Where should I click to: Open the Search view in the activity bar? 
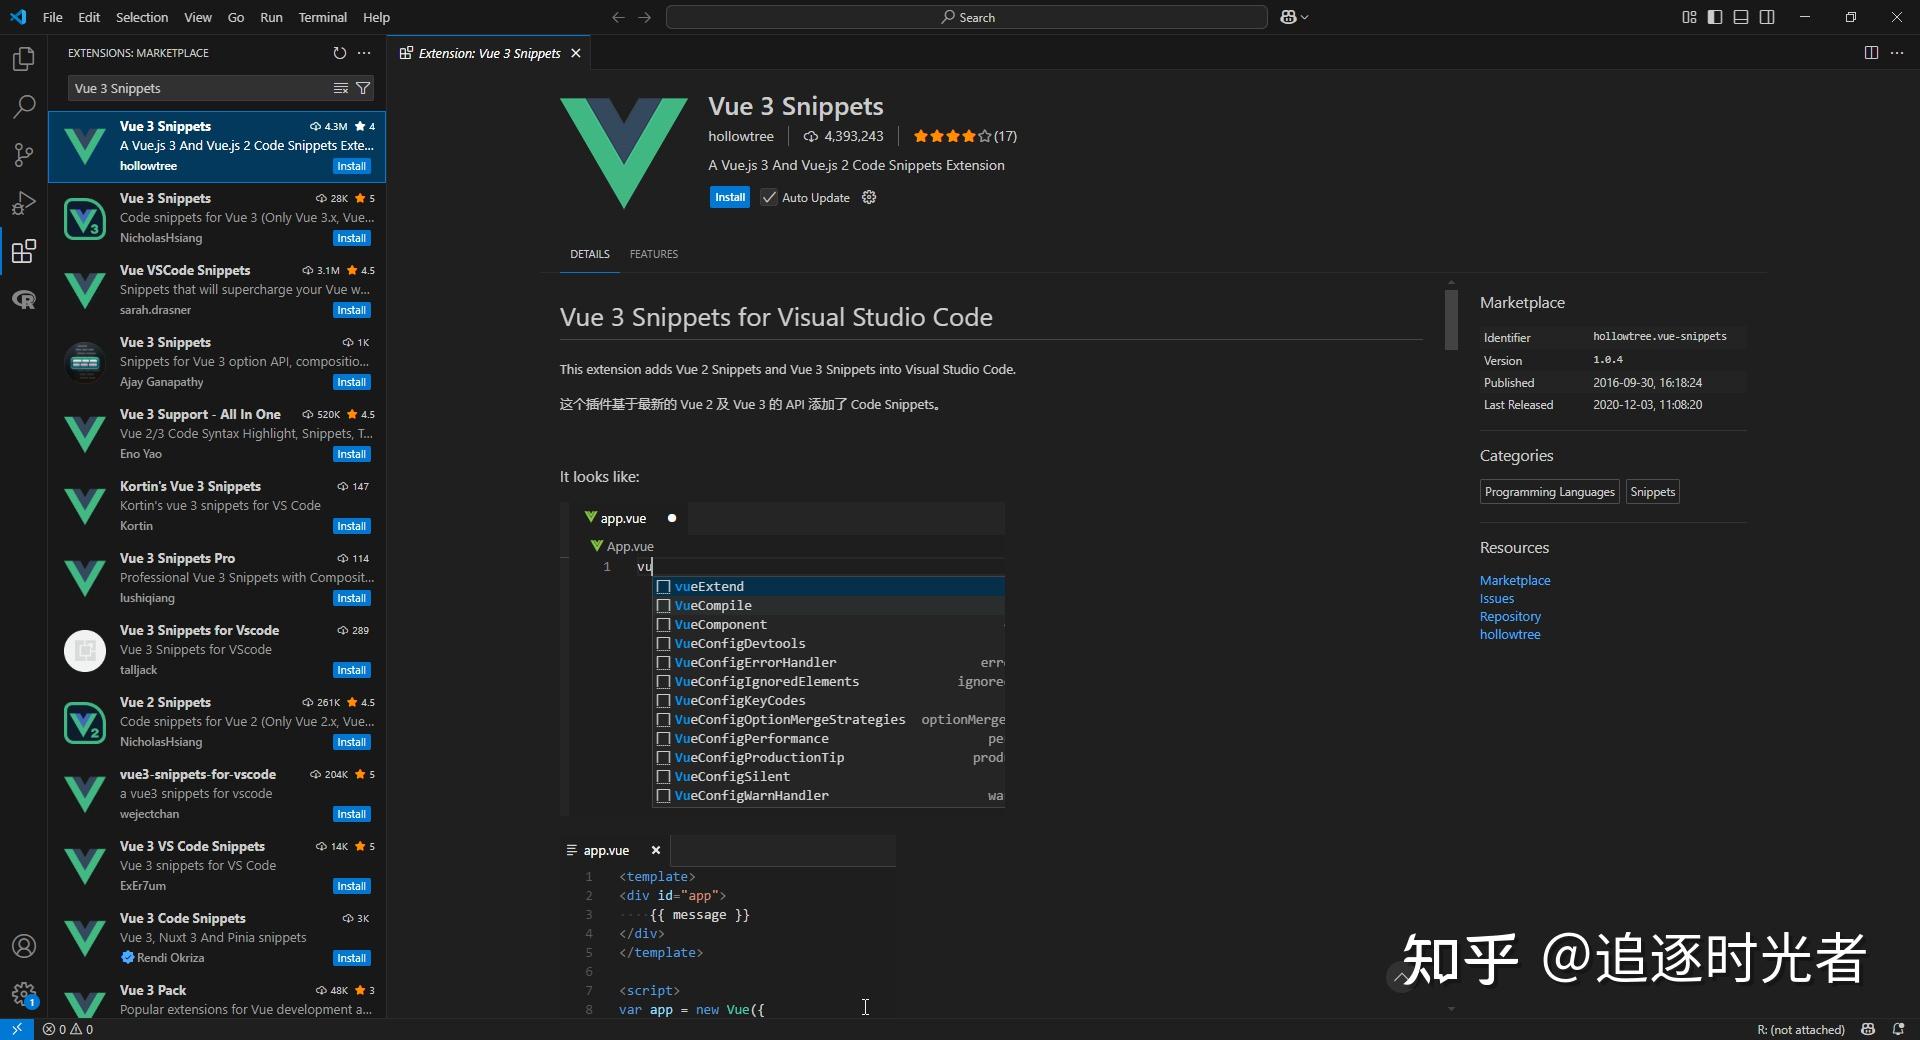click(x=23, y=107)
